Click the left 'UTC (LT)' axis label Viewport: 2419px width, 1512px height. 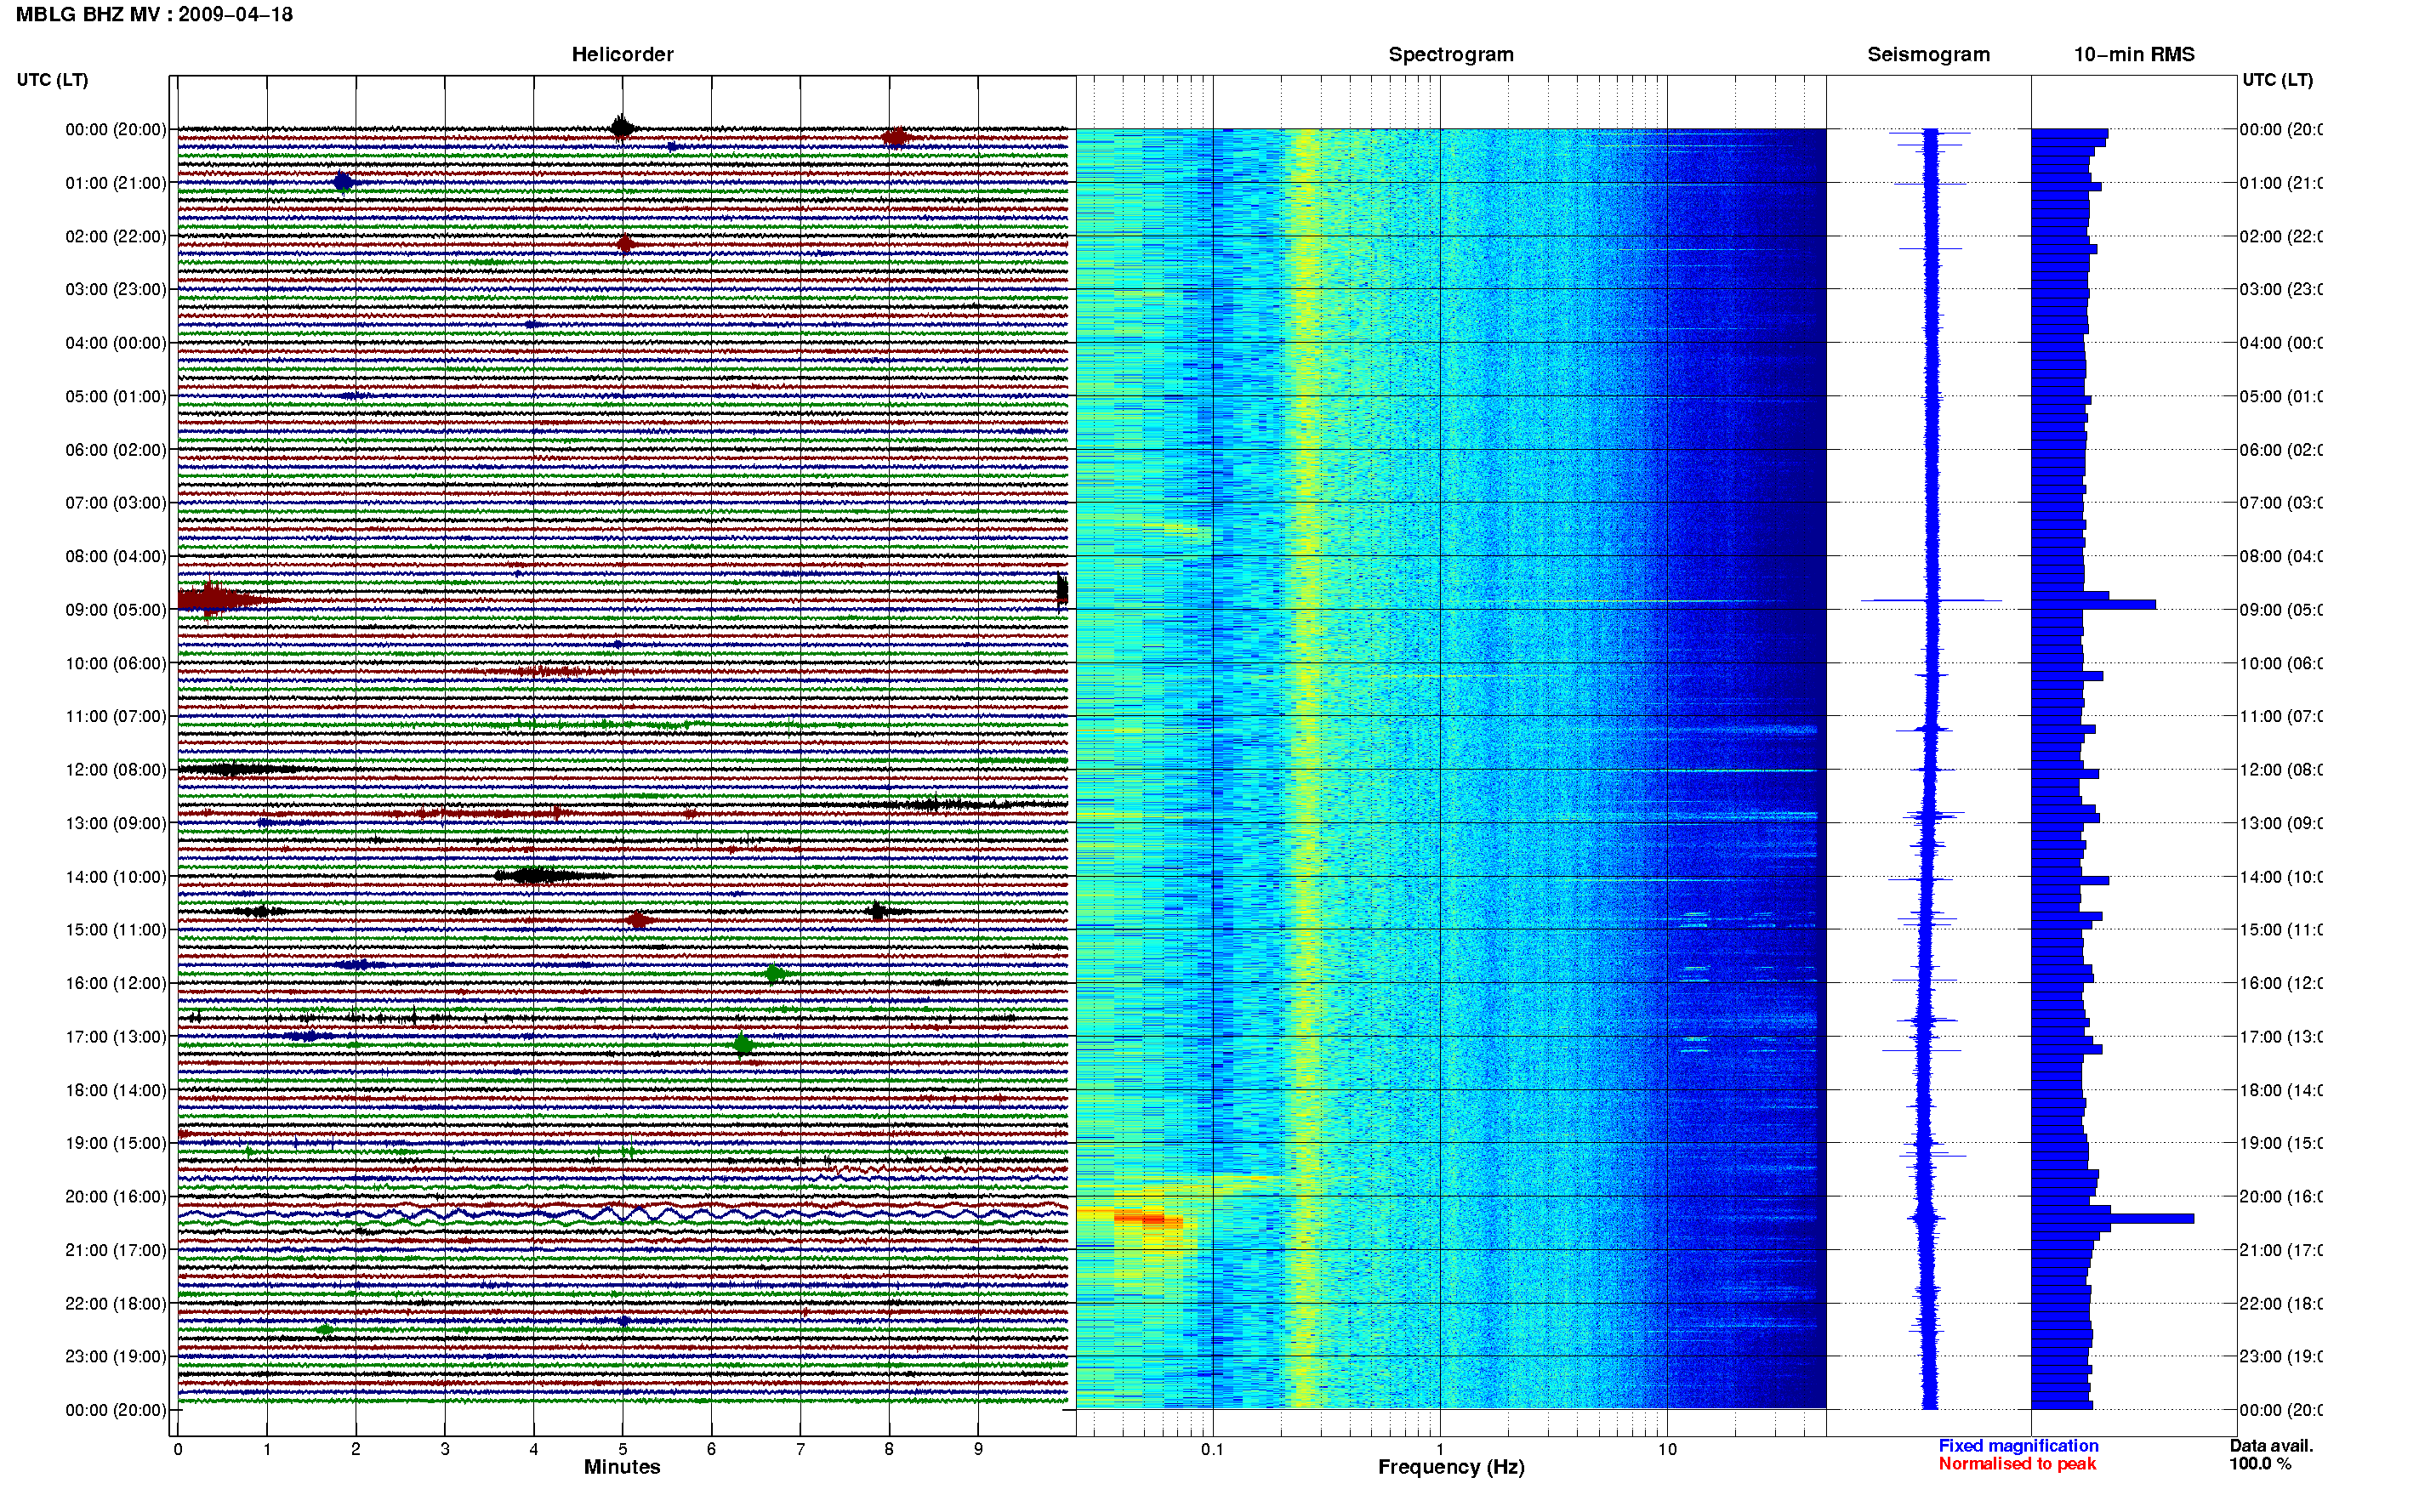point(52,80)
